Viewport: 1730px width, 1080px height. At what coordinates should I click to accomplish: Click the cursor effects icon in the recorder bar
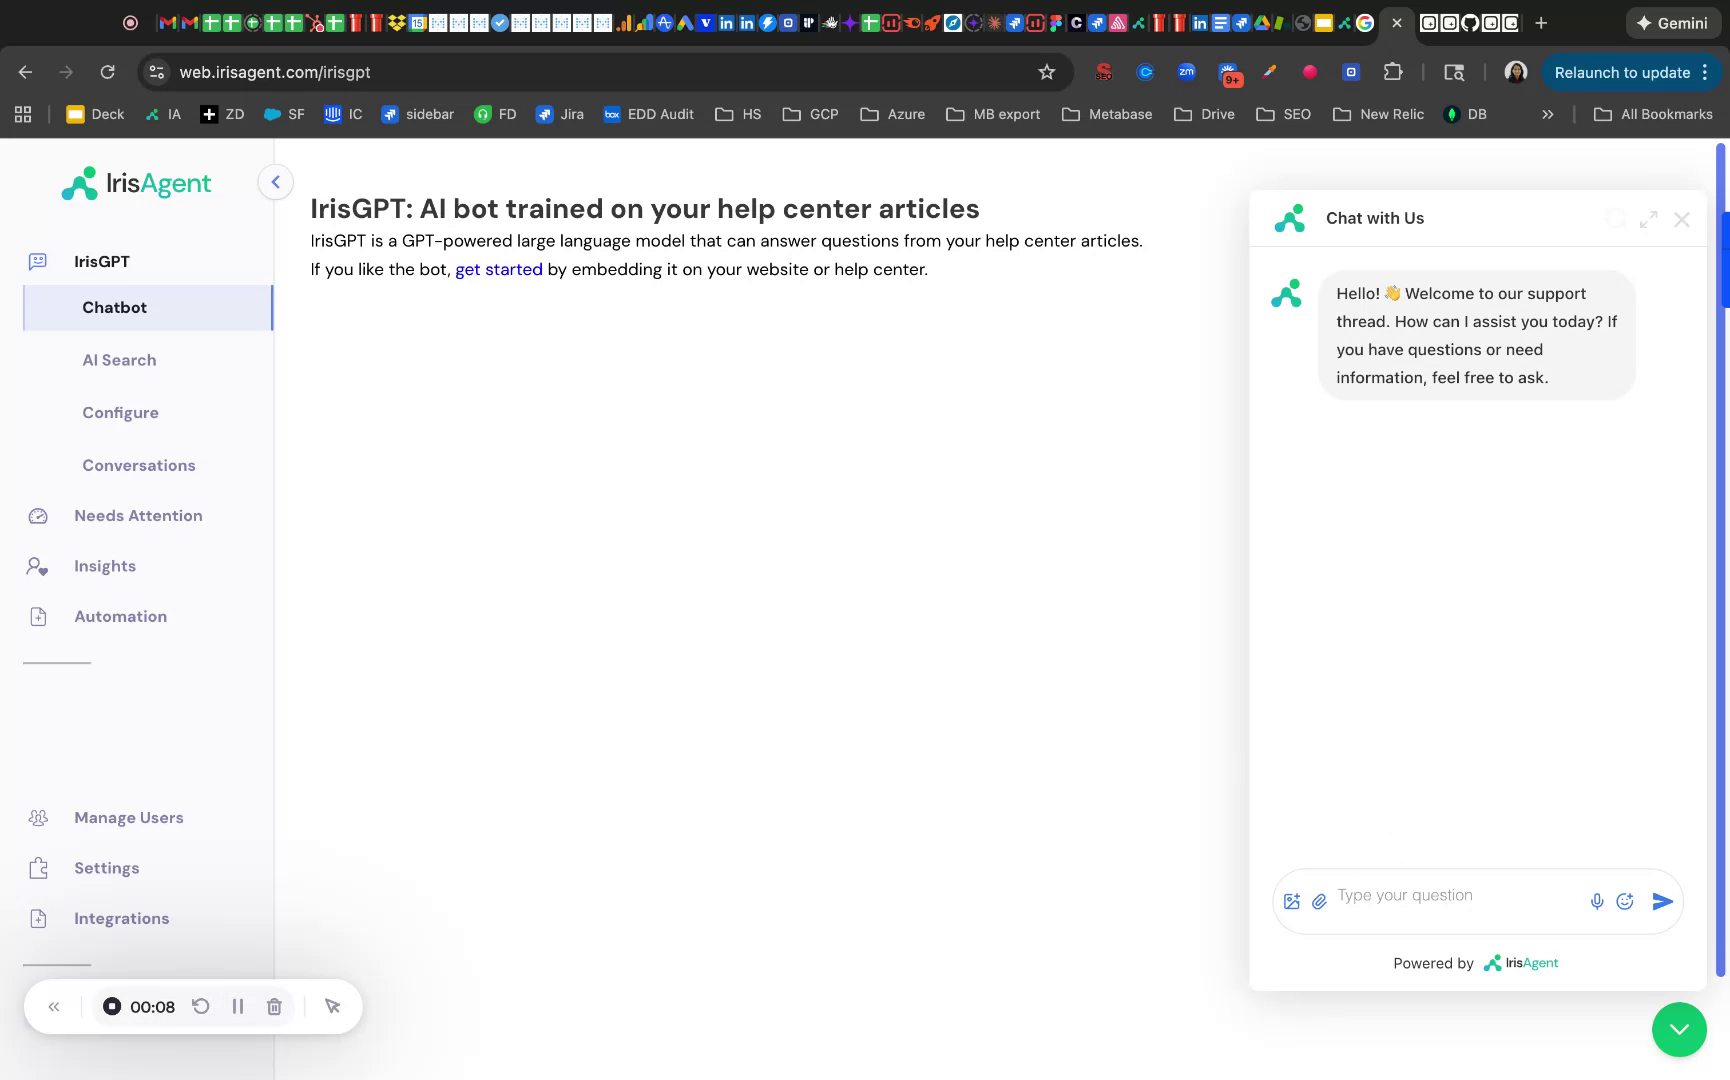(333, 1006)
